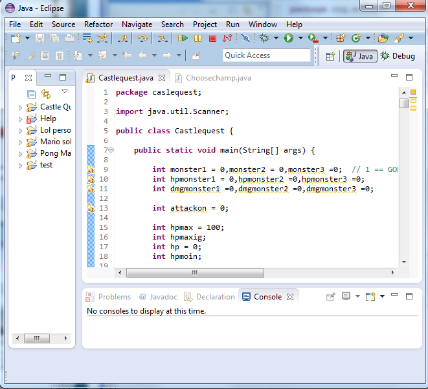
Task: Click the Run External Tools icon
Action: [313, 38]
